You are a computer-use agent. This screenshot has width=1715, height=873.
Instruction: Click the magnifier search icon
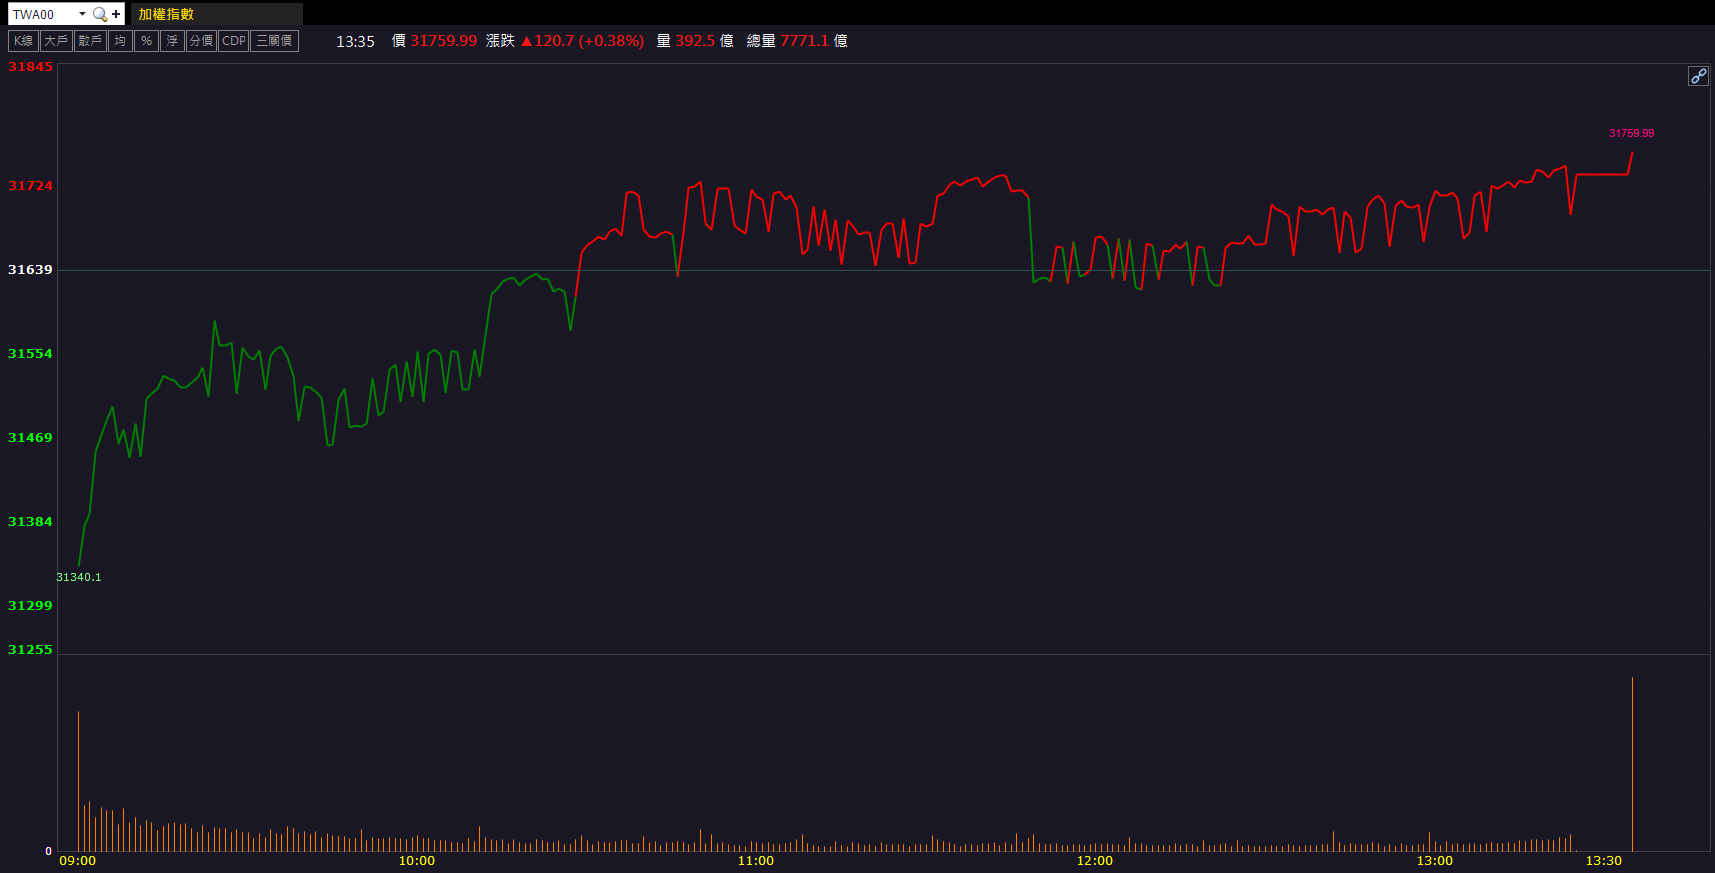click(99, 14)
